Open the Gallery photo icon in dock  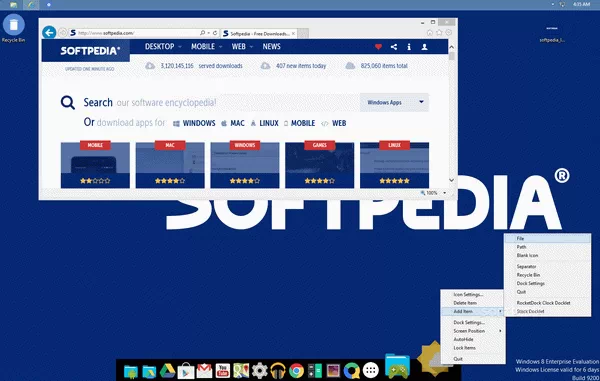click(333, 371)
